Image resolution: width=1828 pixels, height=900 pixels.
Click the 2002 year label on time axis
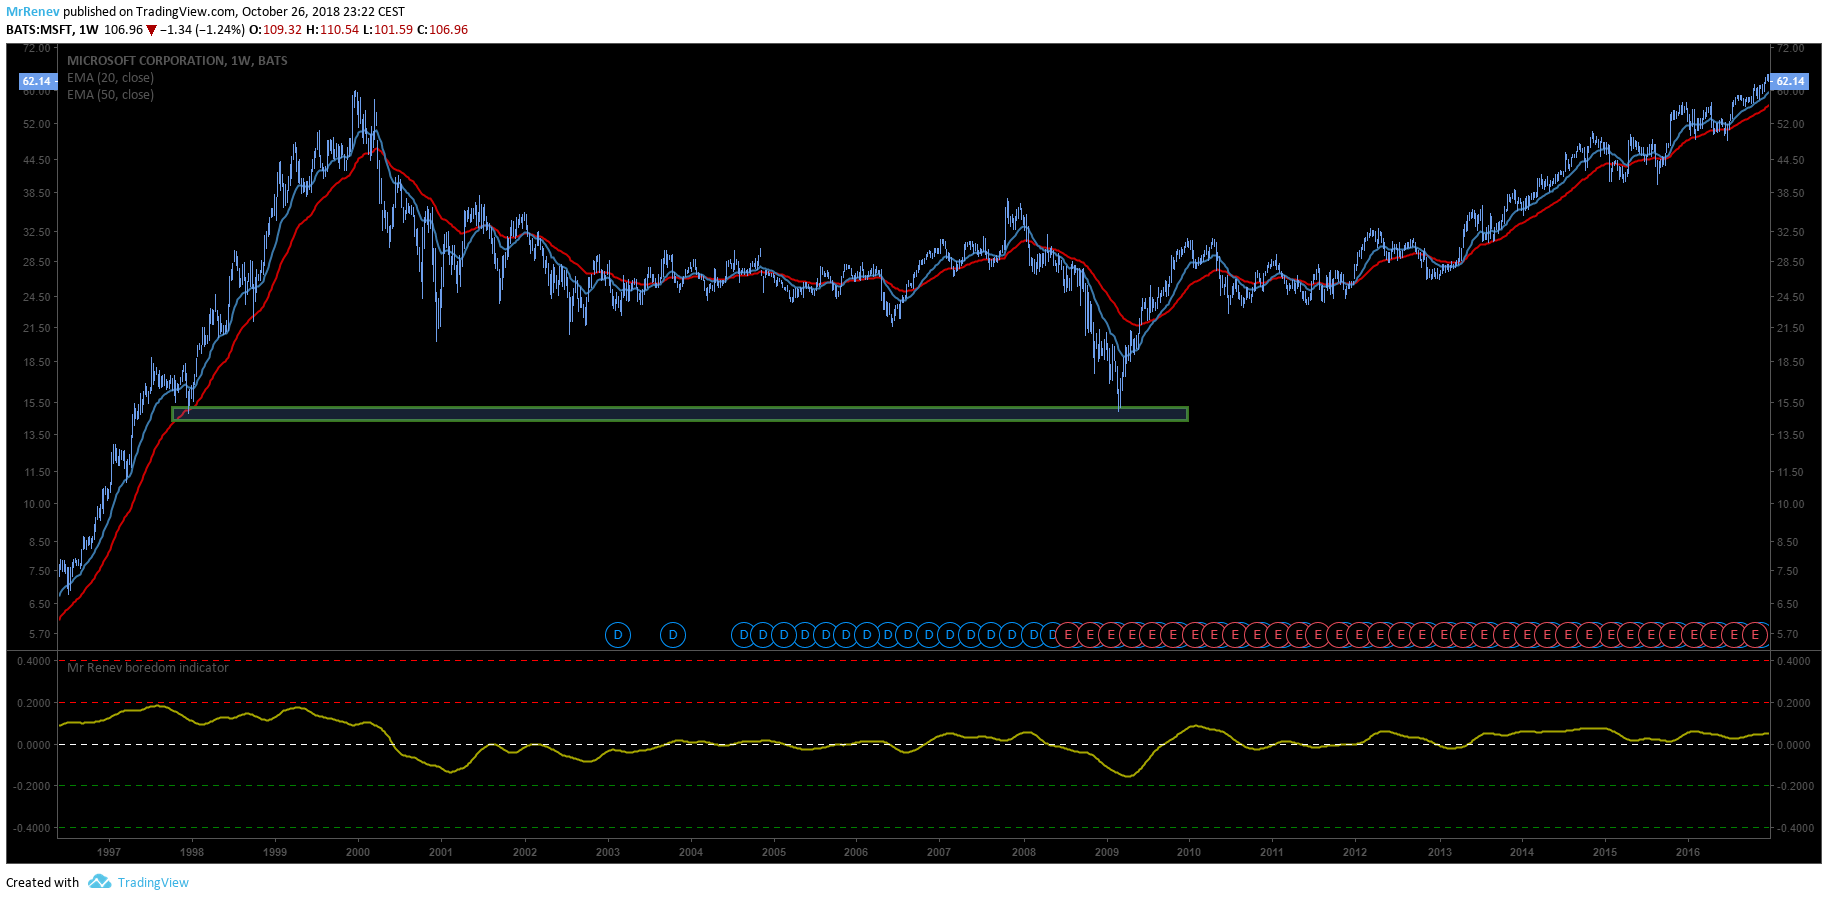click(525, 852)
